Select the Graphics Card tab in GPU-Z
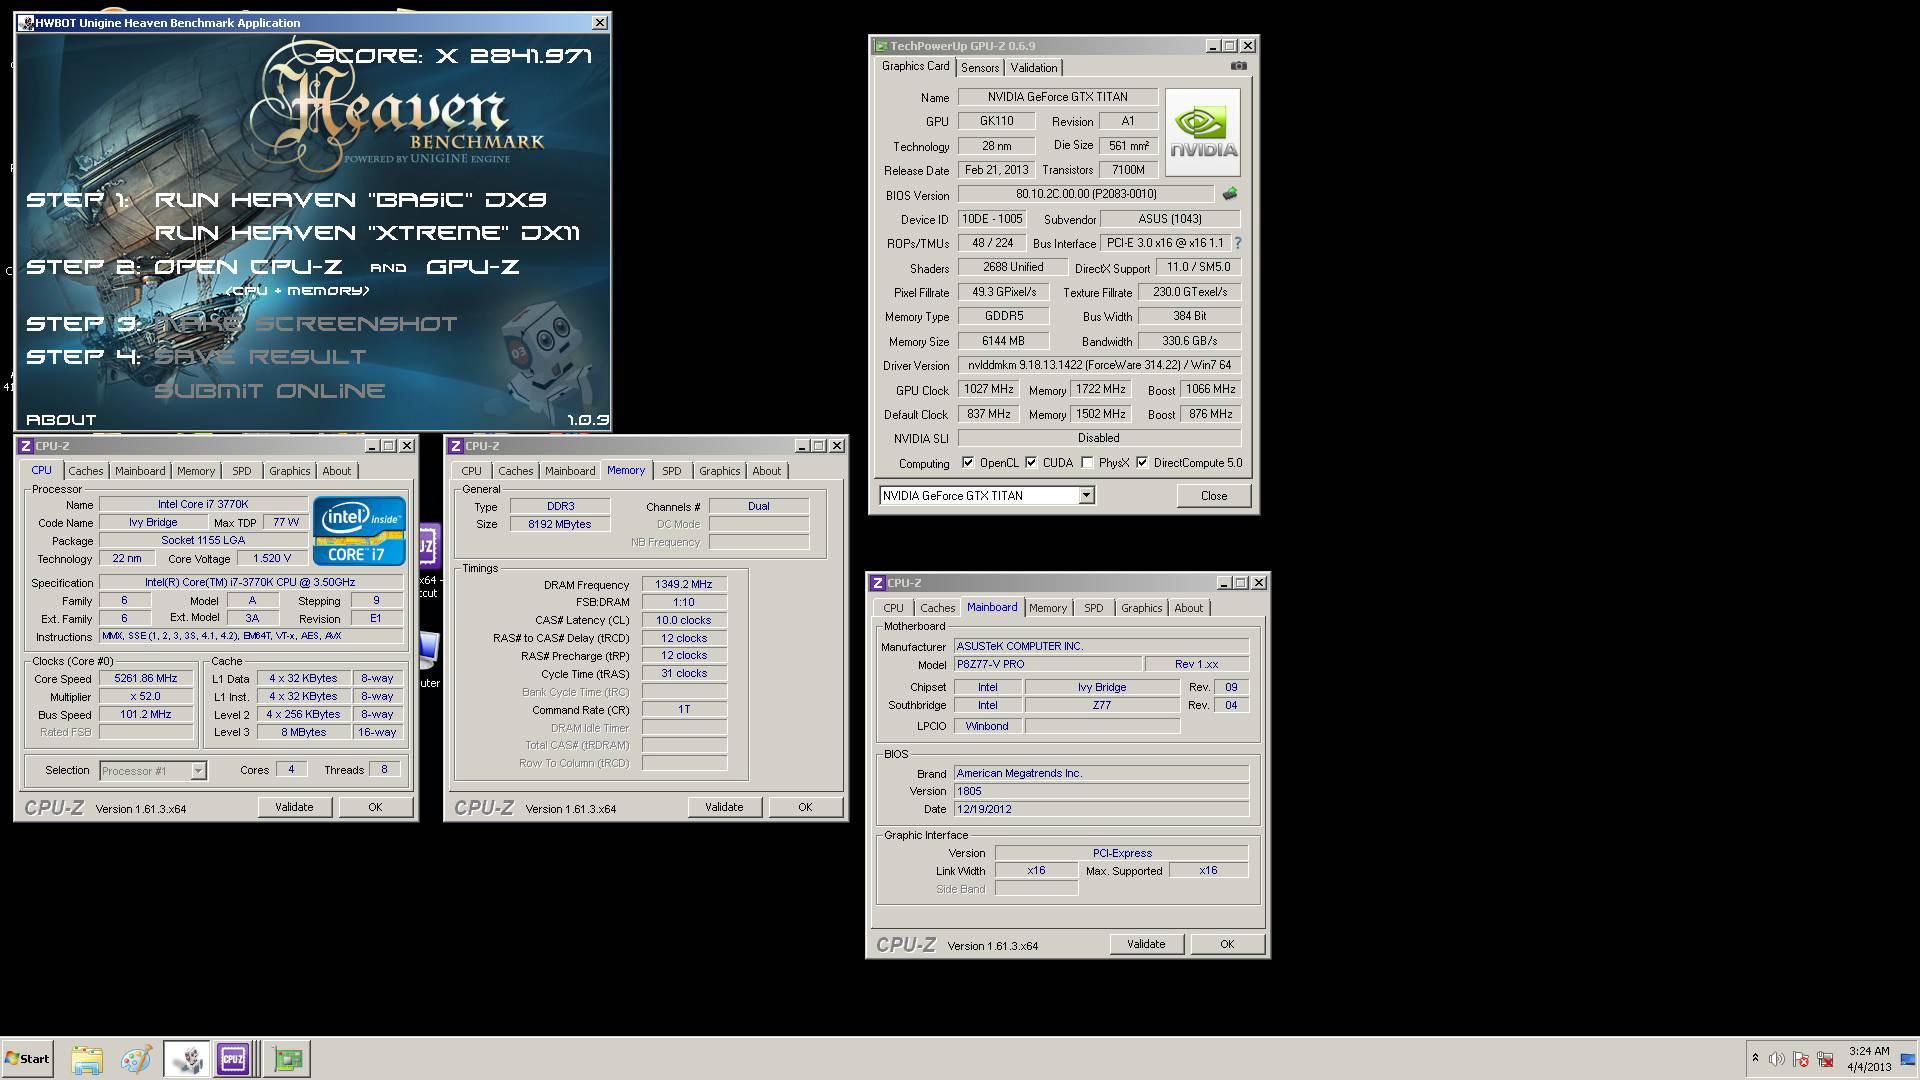Viewport: 1920px width, 1080px height. (x=915, y=66)
